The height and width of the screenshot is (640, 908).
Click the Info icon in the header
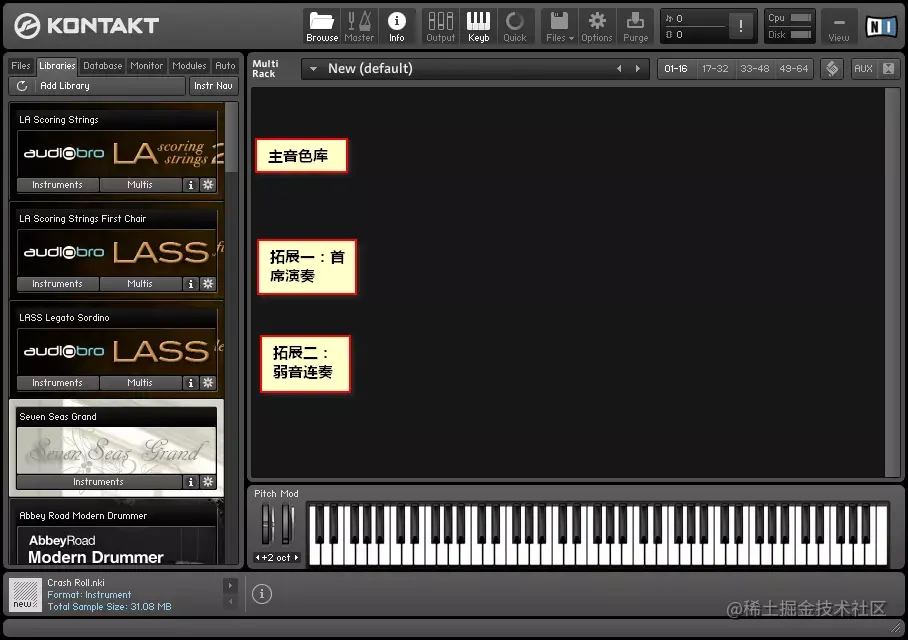[x=397, y=25]
